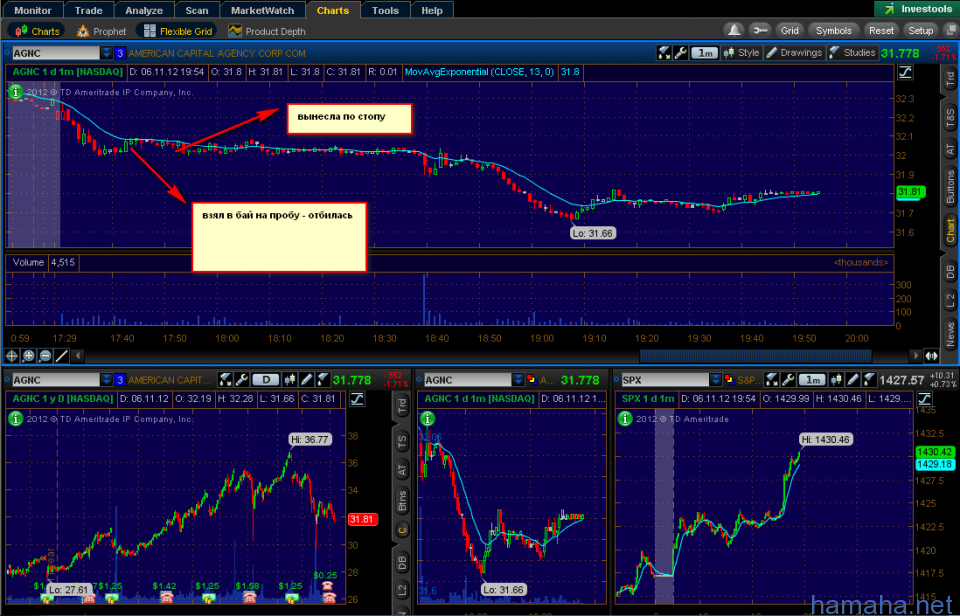The width and height of the screenshot is (960, 616).
Task: Click the zoom out magnifier icon
Action: click(45, 356)
